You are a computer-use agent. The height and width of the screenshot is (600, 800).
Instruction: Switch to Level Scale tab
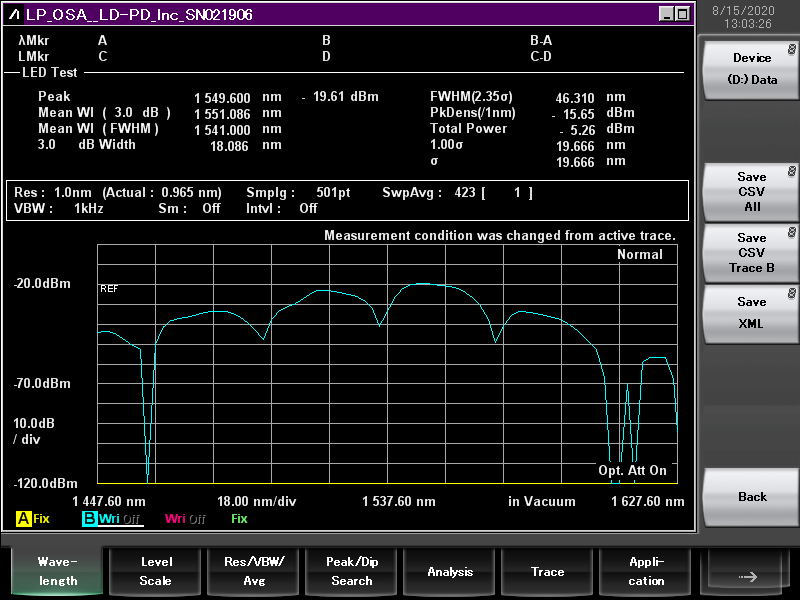pyautogui.click(x=155, y=571)
